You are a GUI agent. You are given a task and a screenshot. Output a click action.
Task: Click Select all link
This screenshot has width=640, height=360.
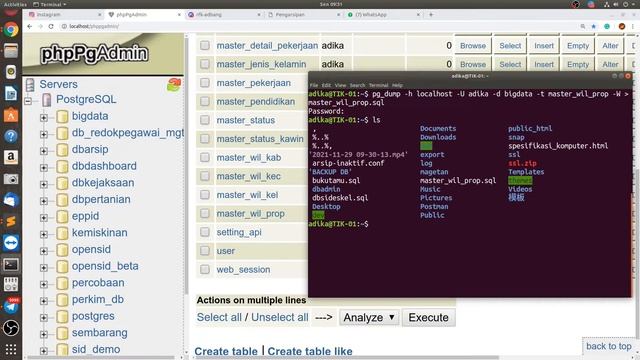[x=219, y=318]
